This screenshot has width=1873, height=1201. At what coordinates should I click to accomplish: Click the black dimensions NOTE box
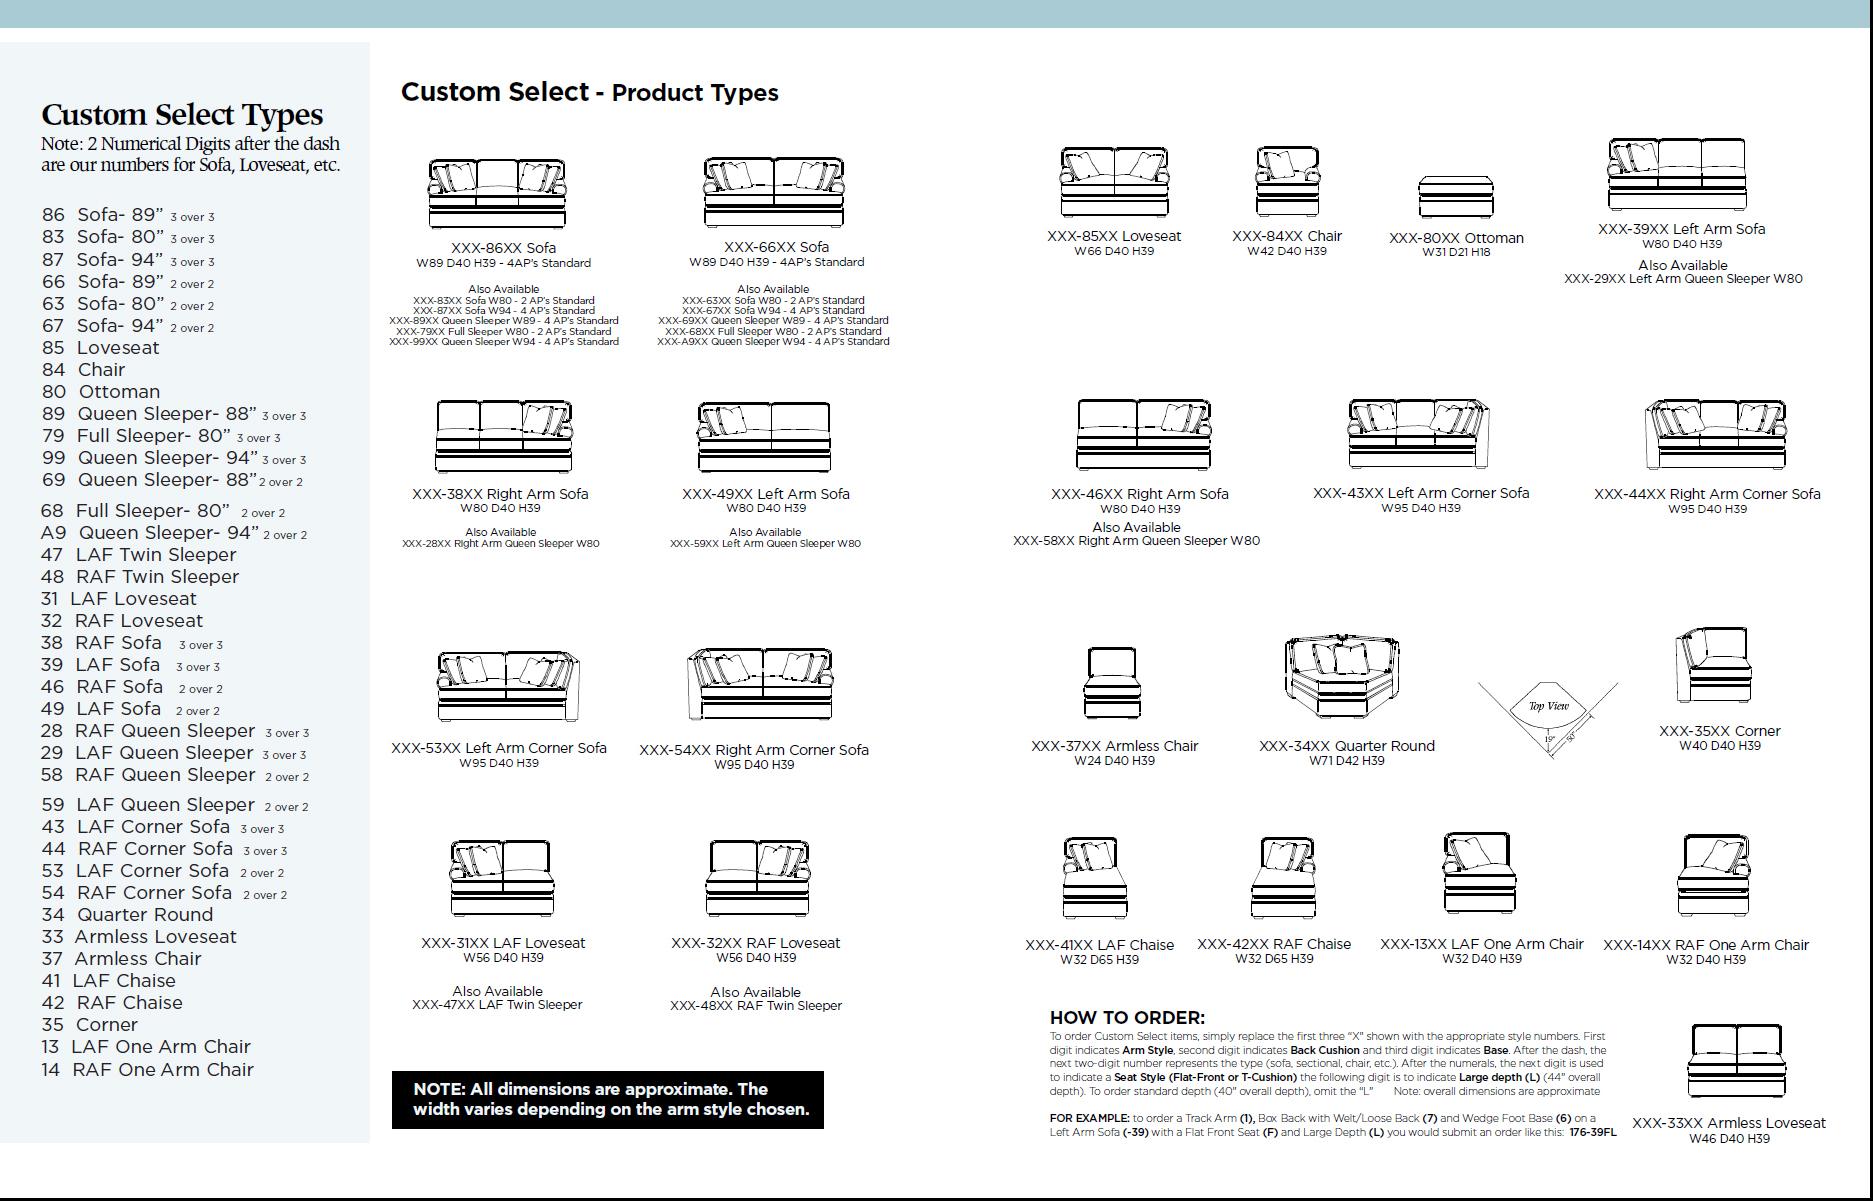tap(607, 1099)
